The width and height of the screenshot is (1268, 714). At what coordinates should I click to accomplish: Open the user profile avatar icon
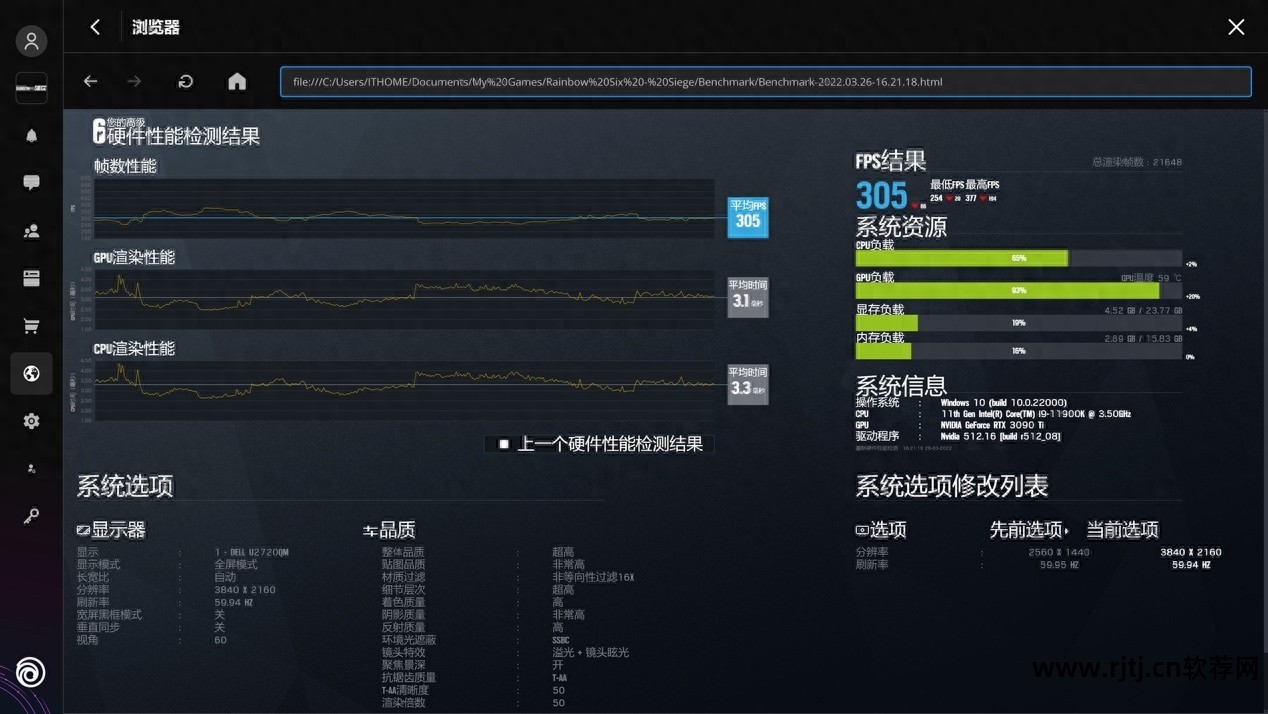pyautogui.click(x=31, y=41)
